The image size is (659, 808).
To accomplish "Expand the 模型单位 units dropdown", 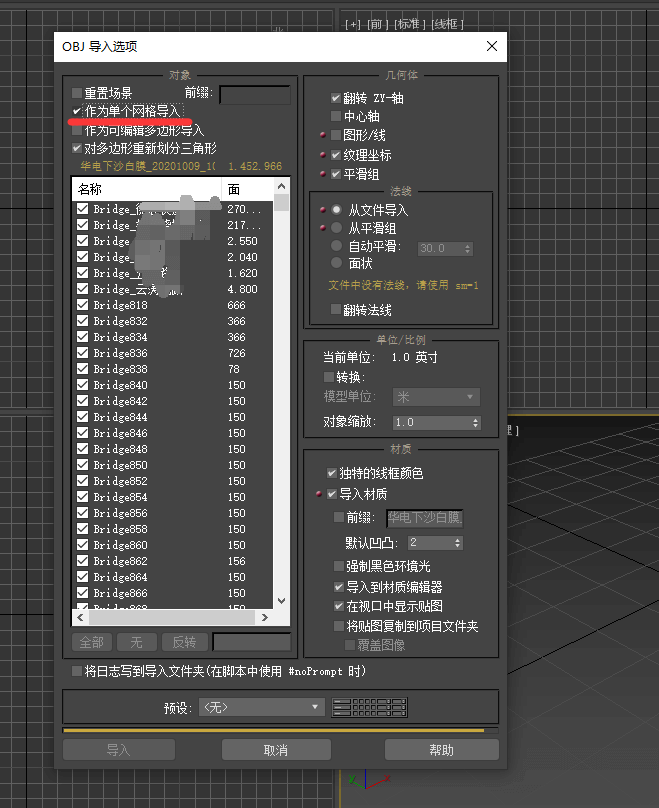I will tap(436, 397).
